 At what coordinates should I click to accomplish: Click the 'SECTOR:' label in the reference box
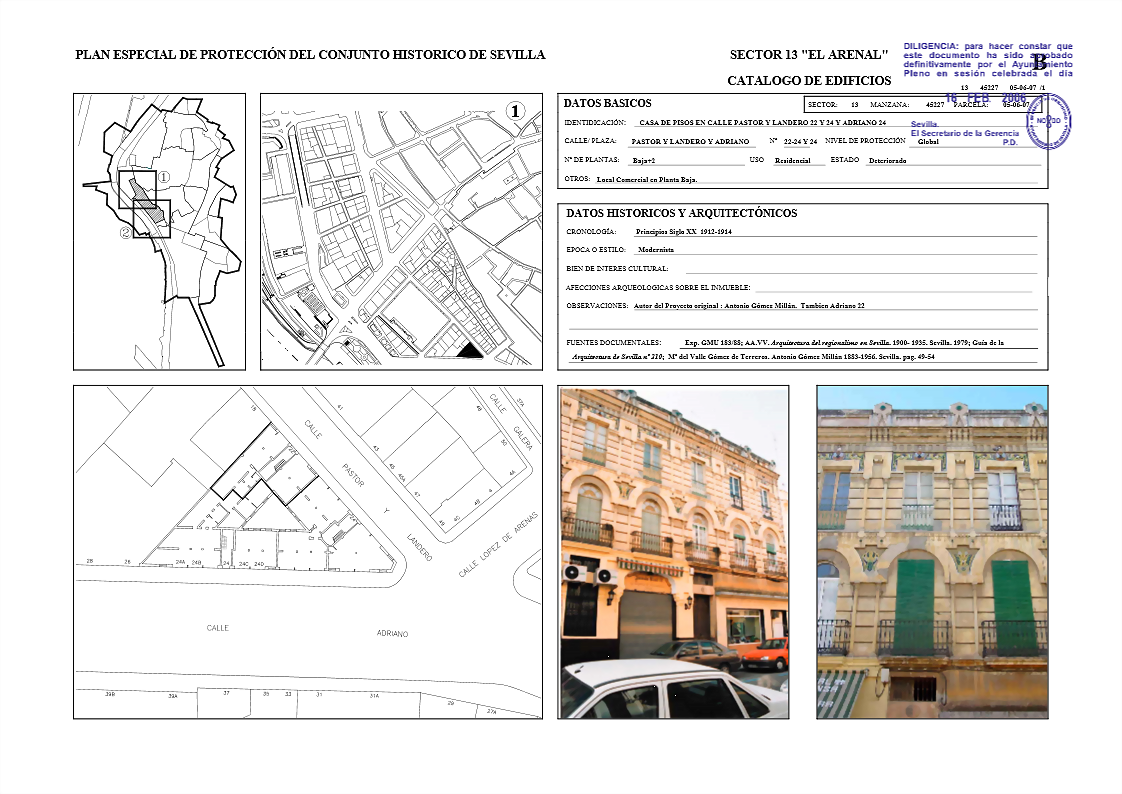(822, 104)
